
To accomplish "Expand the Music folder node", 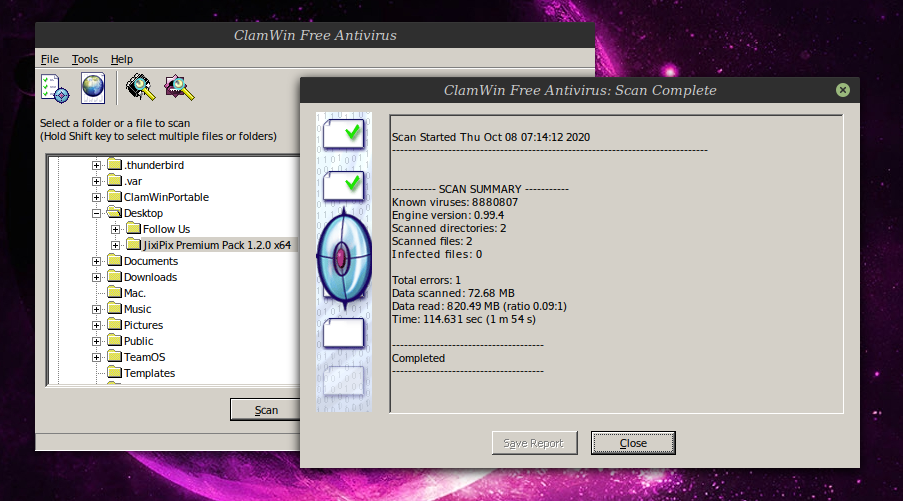I will coord(96,309).
